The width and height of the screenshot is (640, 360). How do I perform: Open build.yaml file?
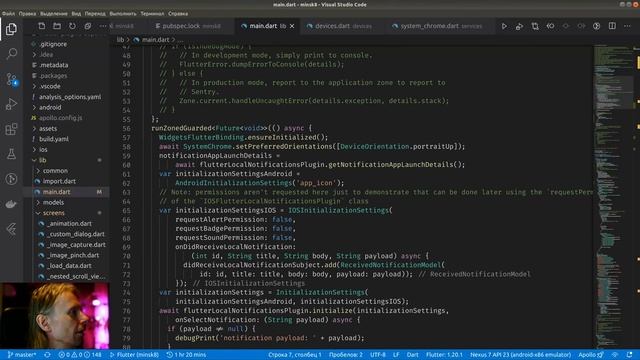tap(53, 139)
